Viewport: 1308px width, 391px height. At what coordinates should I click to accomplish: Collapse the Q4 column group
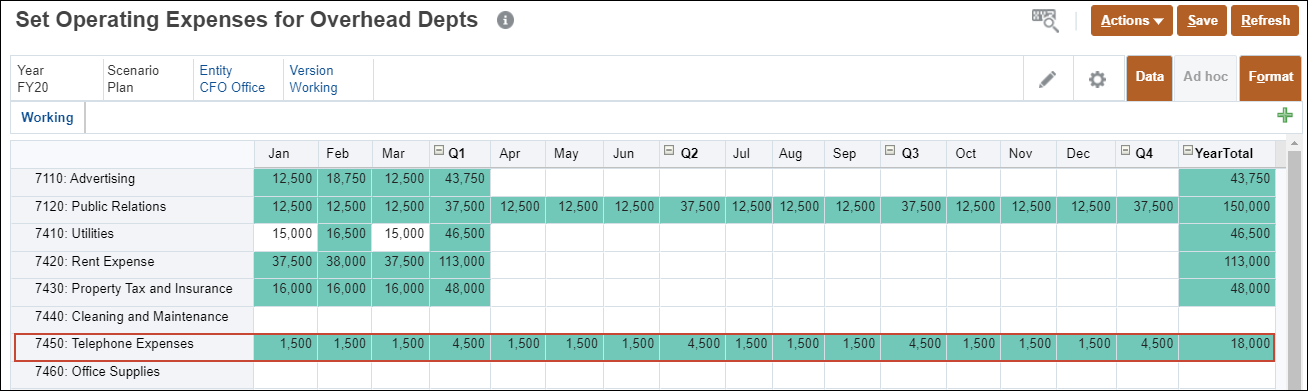1125,151
